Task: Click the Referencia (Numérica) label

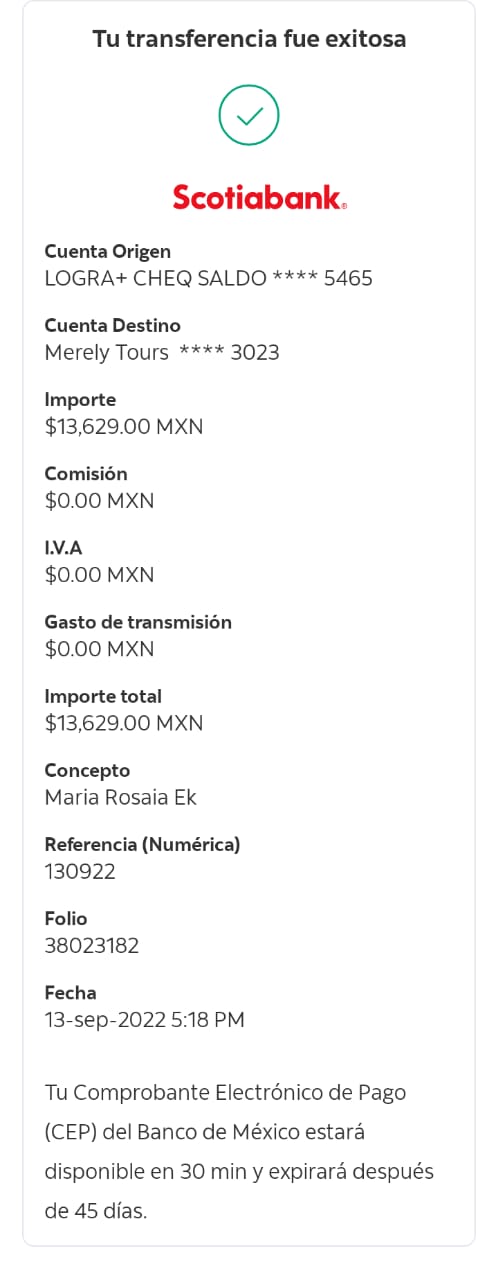Action: [143, 844]
